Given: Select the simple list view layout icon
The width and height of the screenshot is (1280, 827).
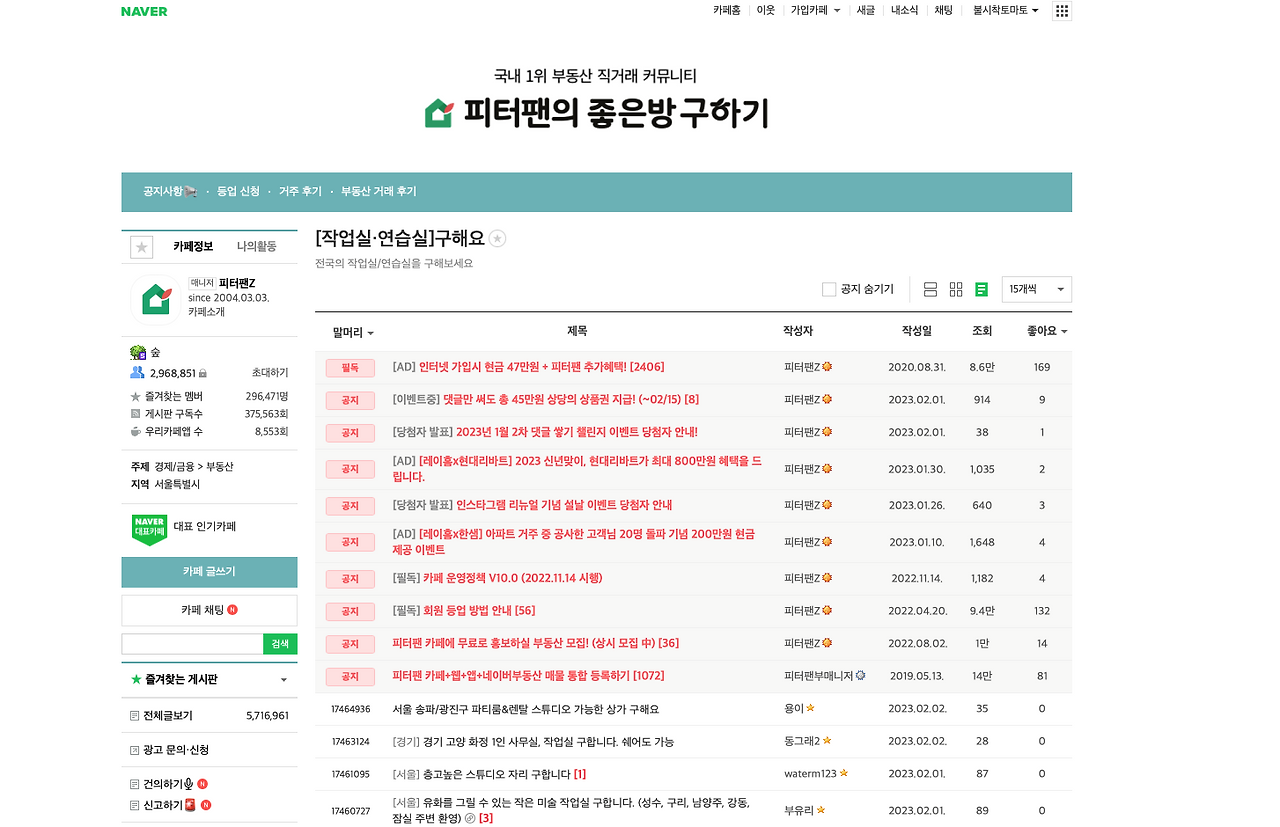Looking at the screenshot, I should [930, 289].
